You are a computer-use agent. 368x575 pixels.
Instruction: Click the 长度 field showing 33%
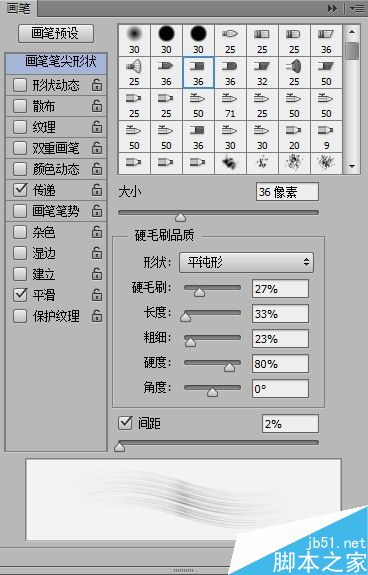point(280,314)
